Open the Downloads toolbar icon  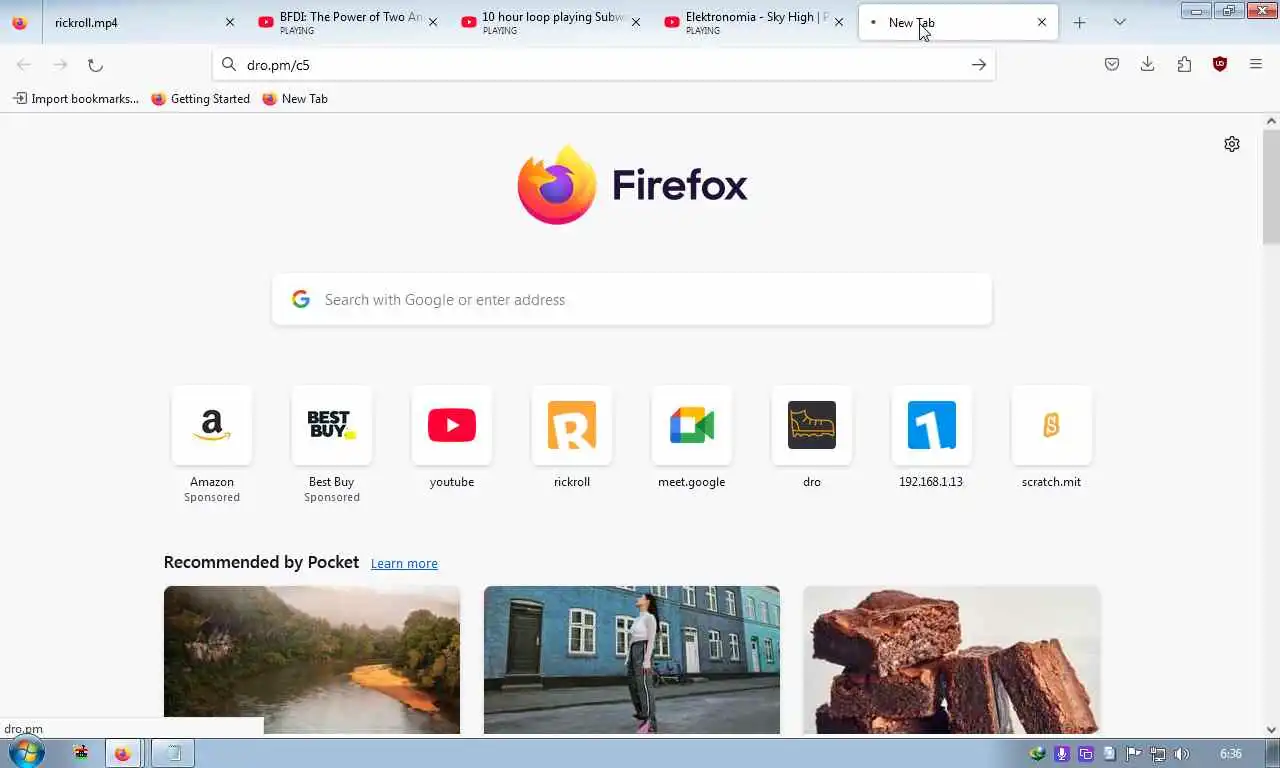1148,64
